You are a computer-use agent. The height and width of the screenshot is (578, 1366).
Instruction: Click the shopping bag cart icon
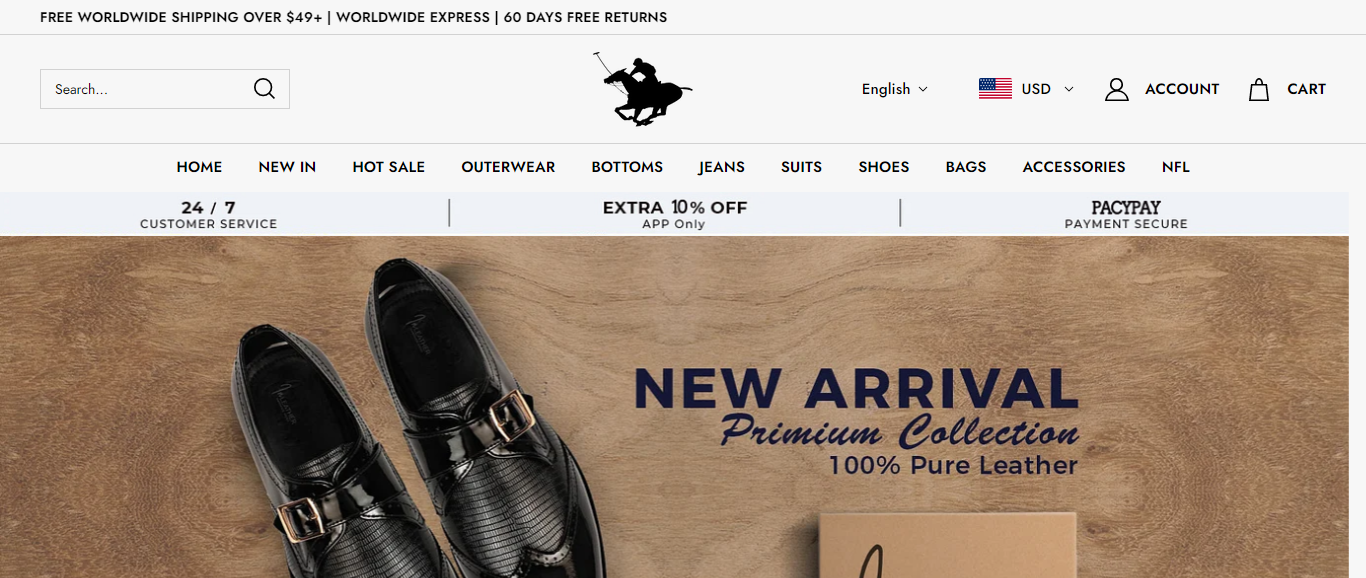1259,89
